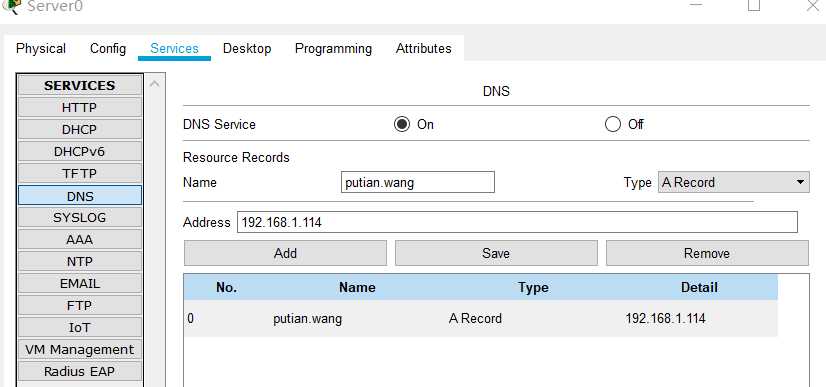826x387 pixels.
Task: Click the Save record button
Action: click(x=496, y=253)
